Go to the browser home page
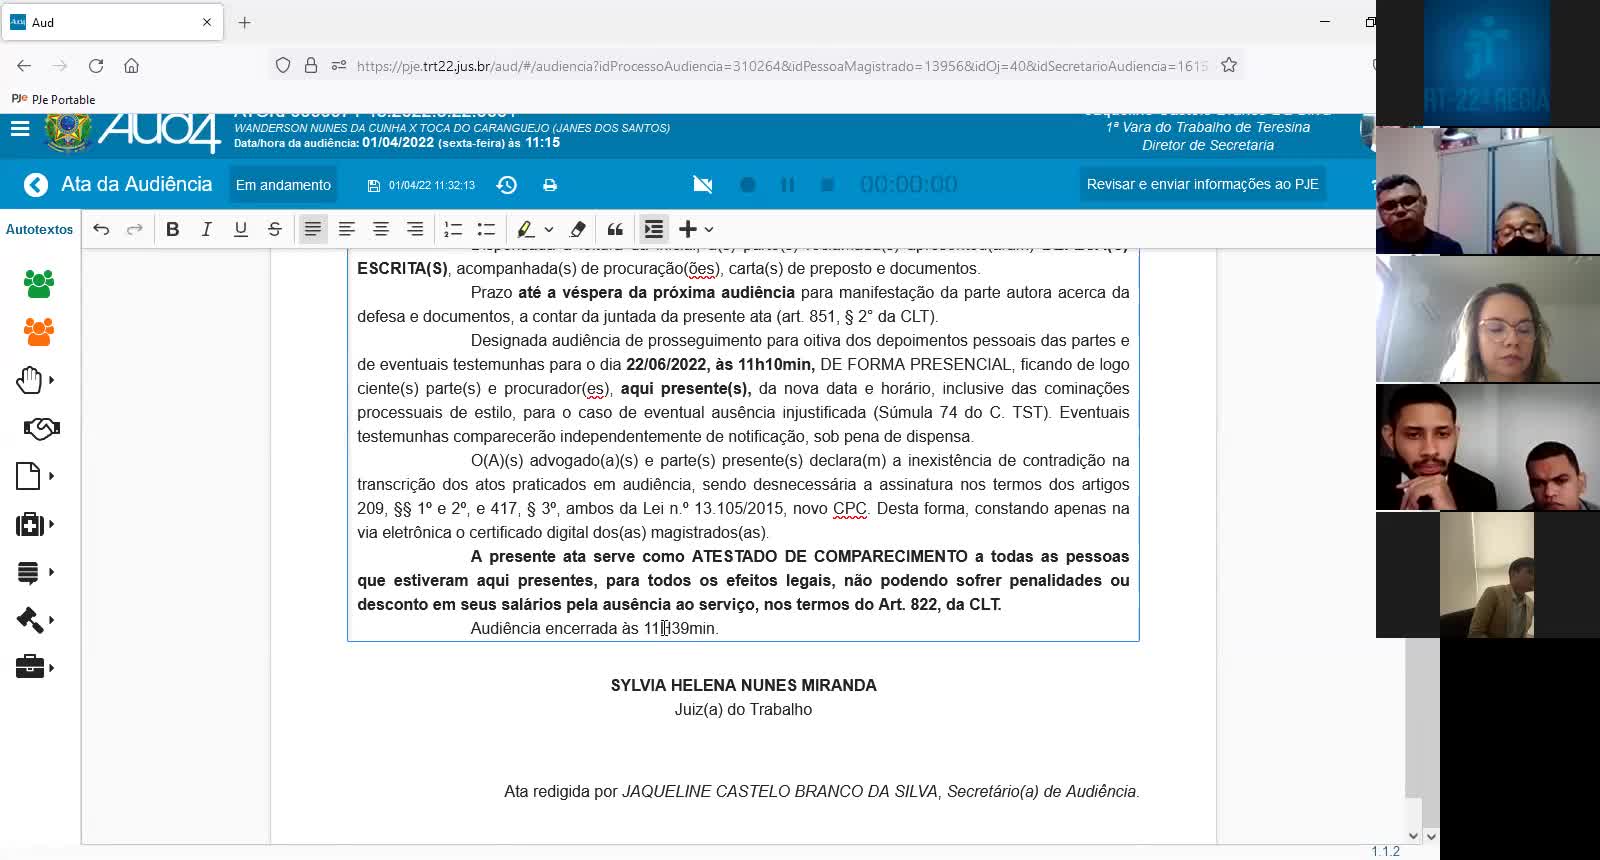This screenshot has width=1600, height=860. tap(131, 66)
